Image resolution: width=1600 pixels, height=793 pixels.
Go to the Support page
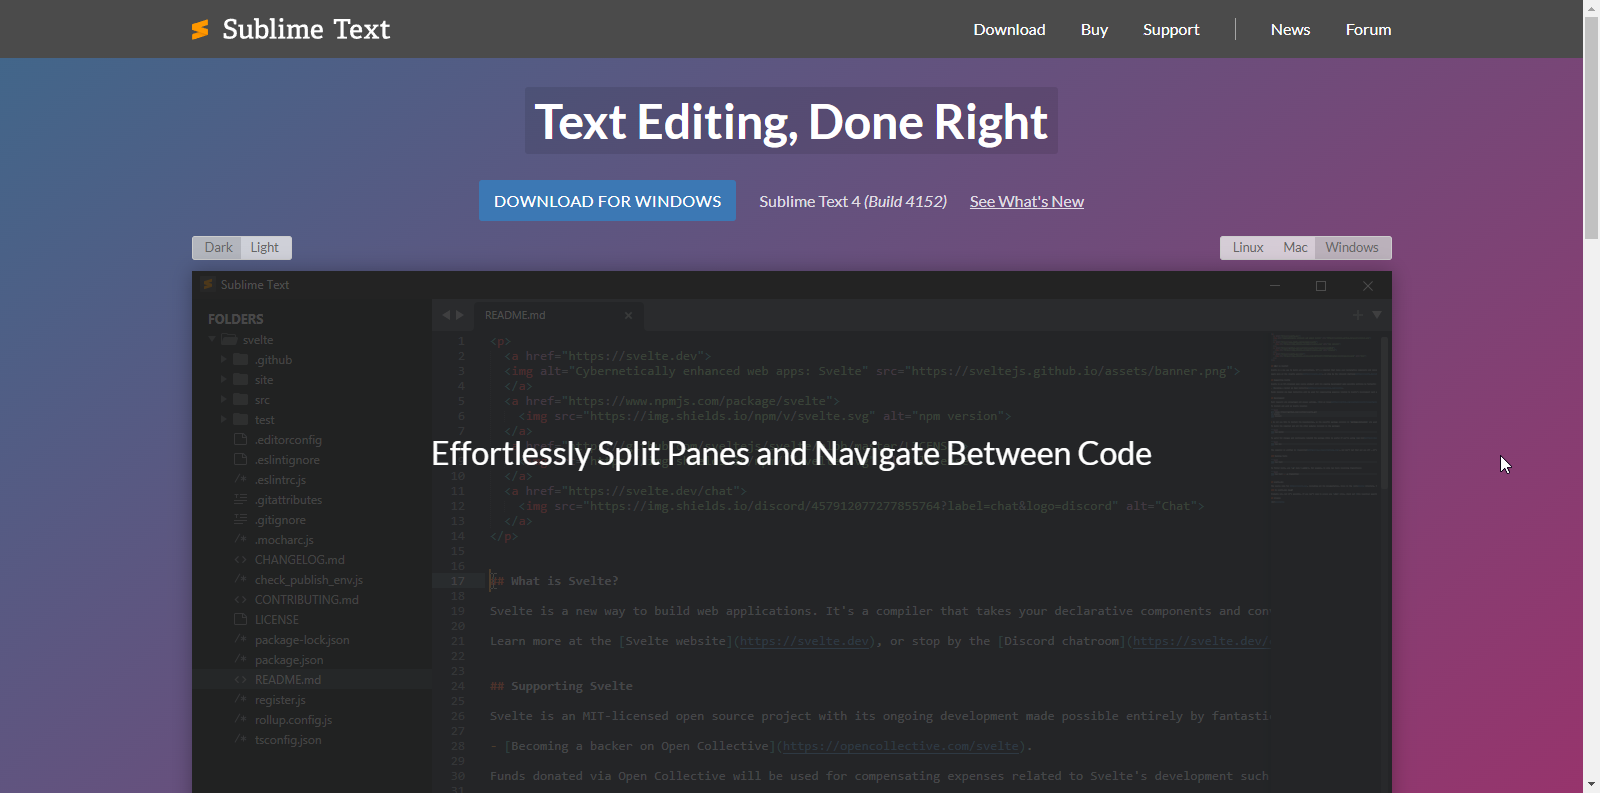1171,30
